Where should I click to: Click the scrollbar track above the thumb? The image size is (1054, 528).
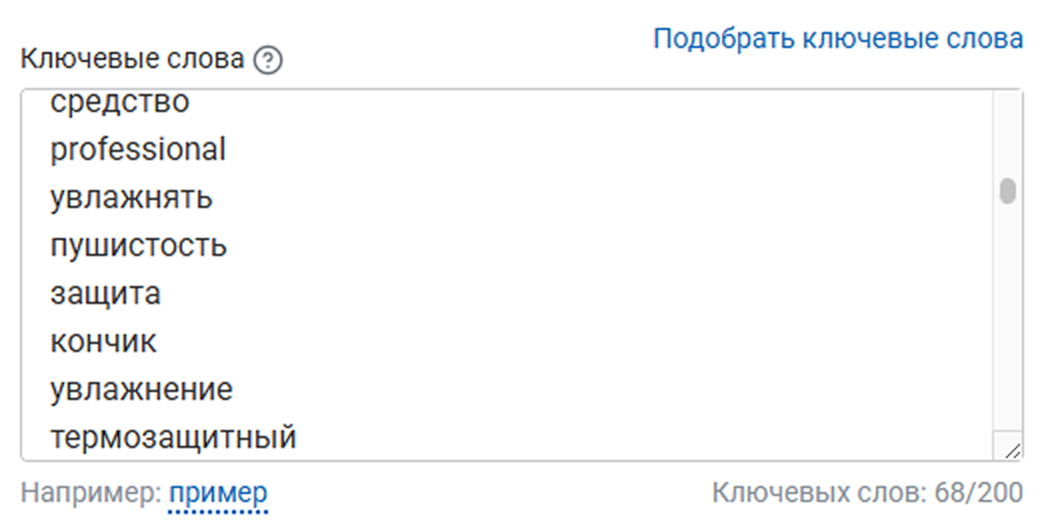(1007, 130)
